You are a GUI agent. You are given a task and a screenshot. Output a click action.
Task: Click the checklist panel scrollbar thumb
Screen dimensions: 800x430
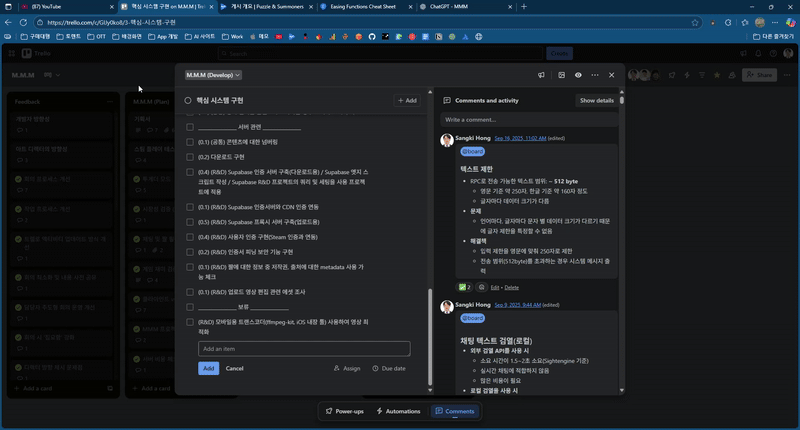tap(430, 337)
